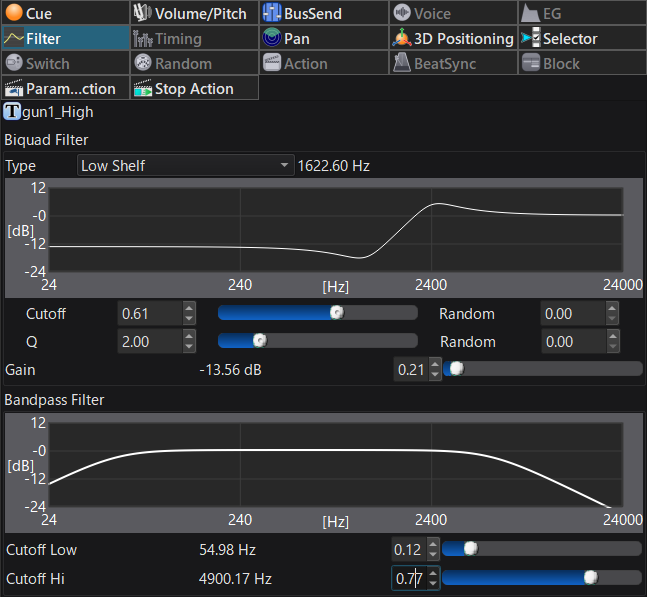Viewport: 647px width, 597px height.
Task: Click the 3D Positioning icon
Action: 401,39
